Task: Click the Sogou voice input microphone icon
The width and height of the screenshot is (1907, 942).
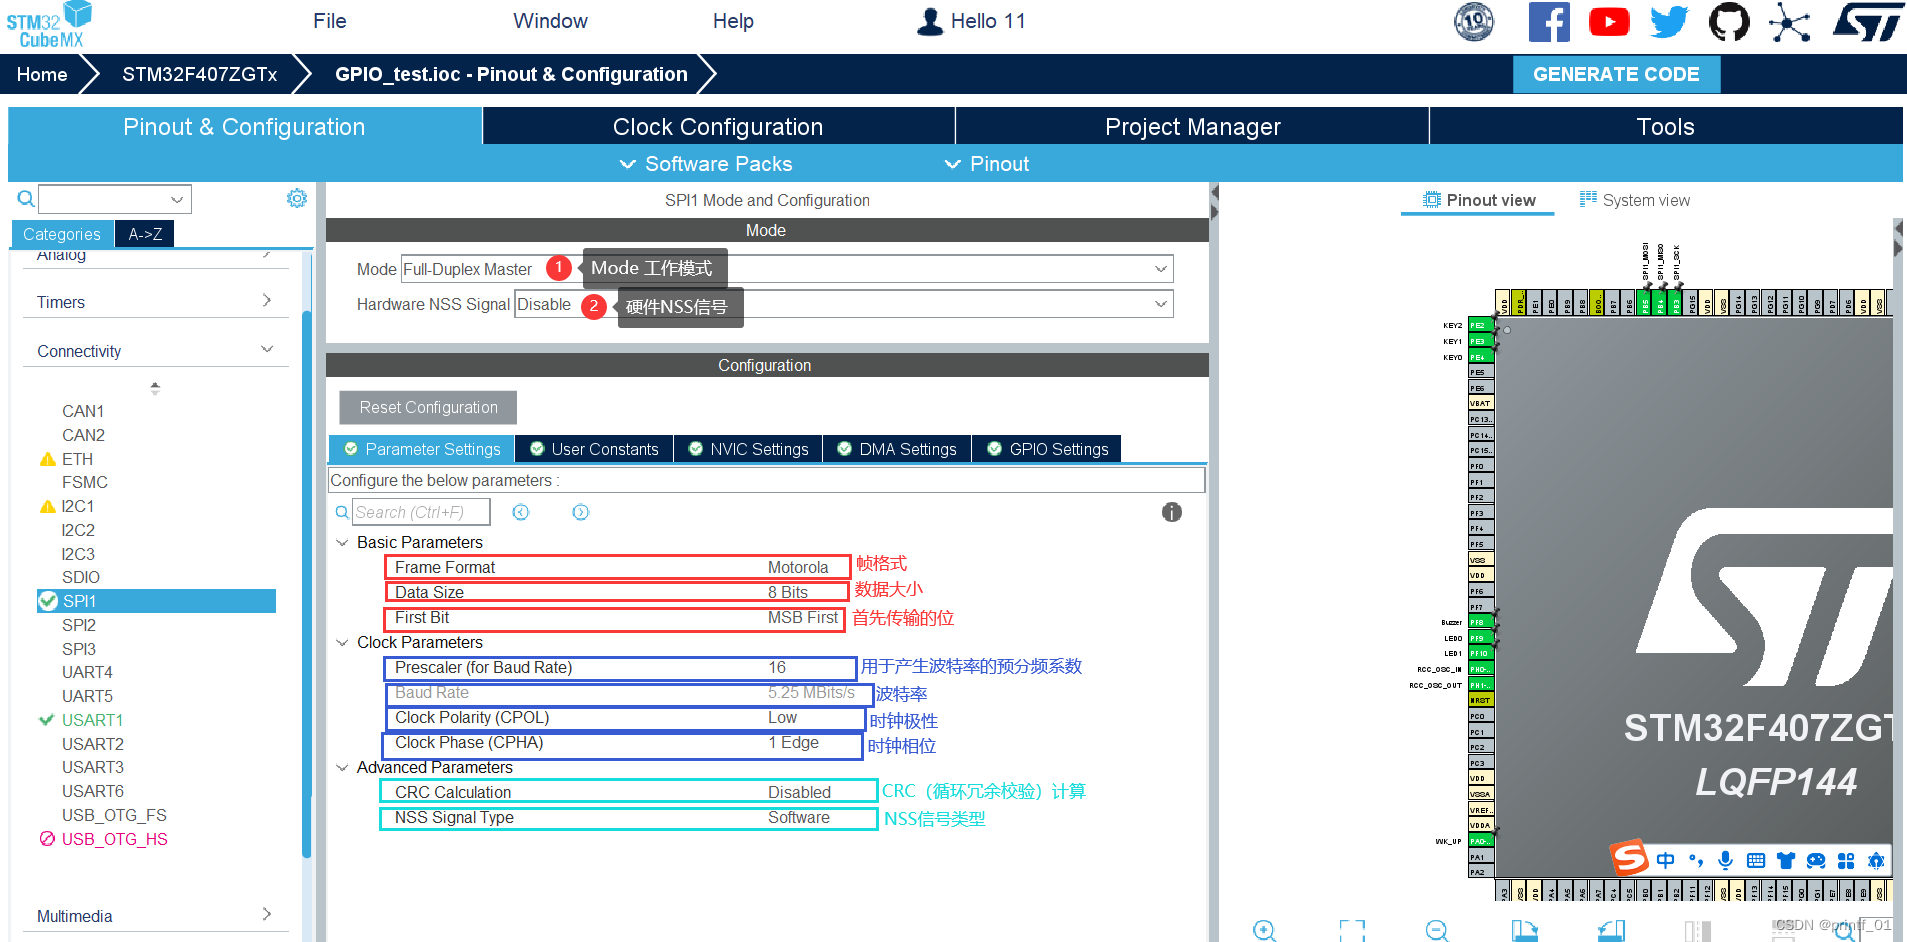Action: tap(1725, 860)
